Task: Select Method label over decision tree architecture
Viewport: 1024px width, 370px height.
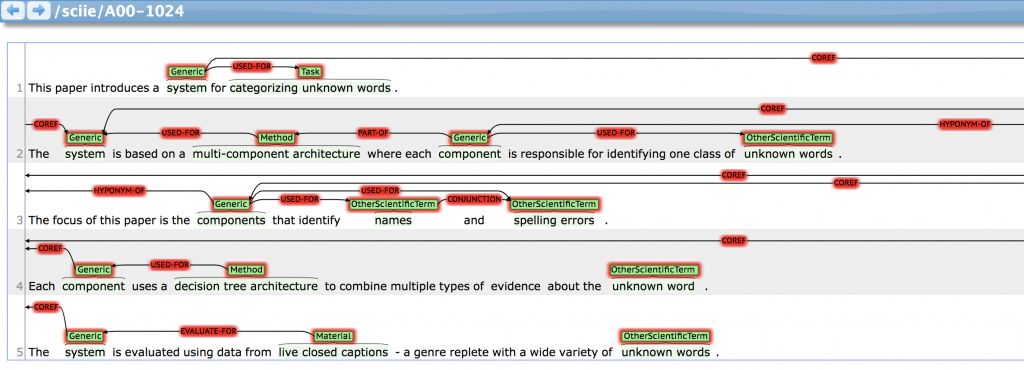Action: tap(246, 270)
